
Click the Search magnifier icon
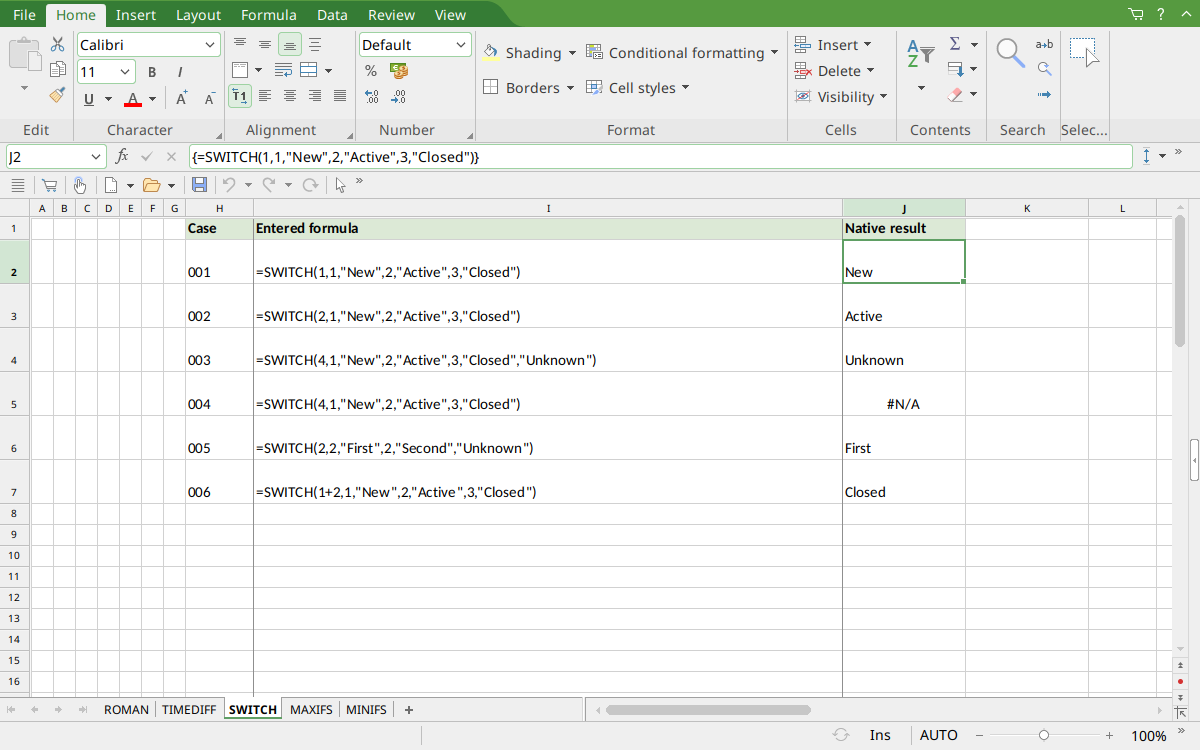pos(1010,53)
